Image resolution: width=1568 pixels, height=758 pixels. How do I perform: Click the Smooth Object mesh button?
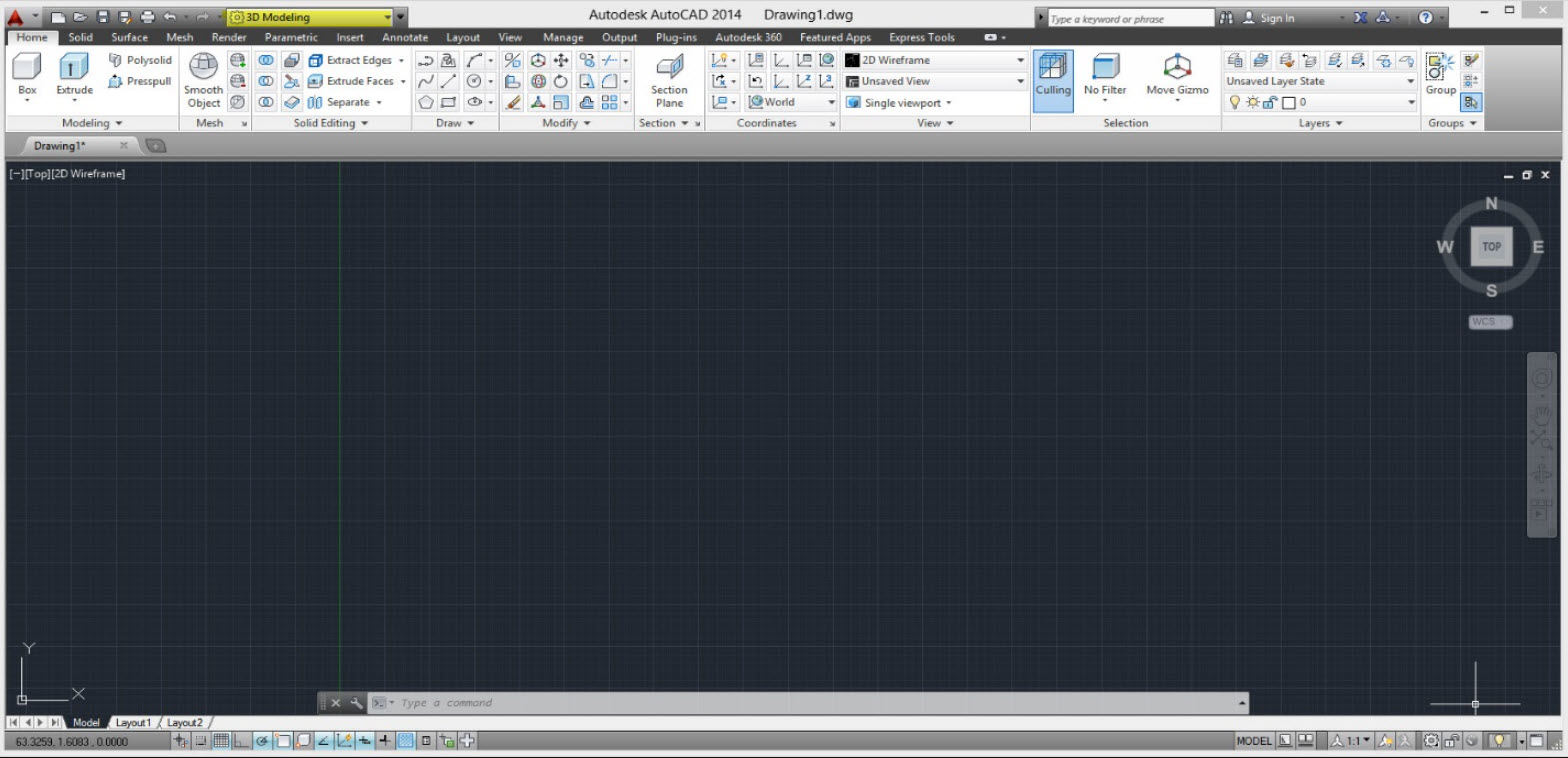(203, 80)
